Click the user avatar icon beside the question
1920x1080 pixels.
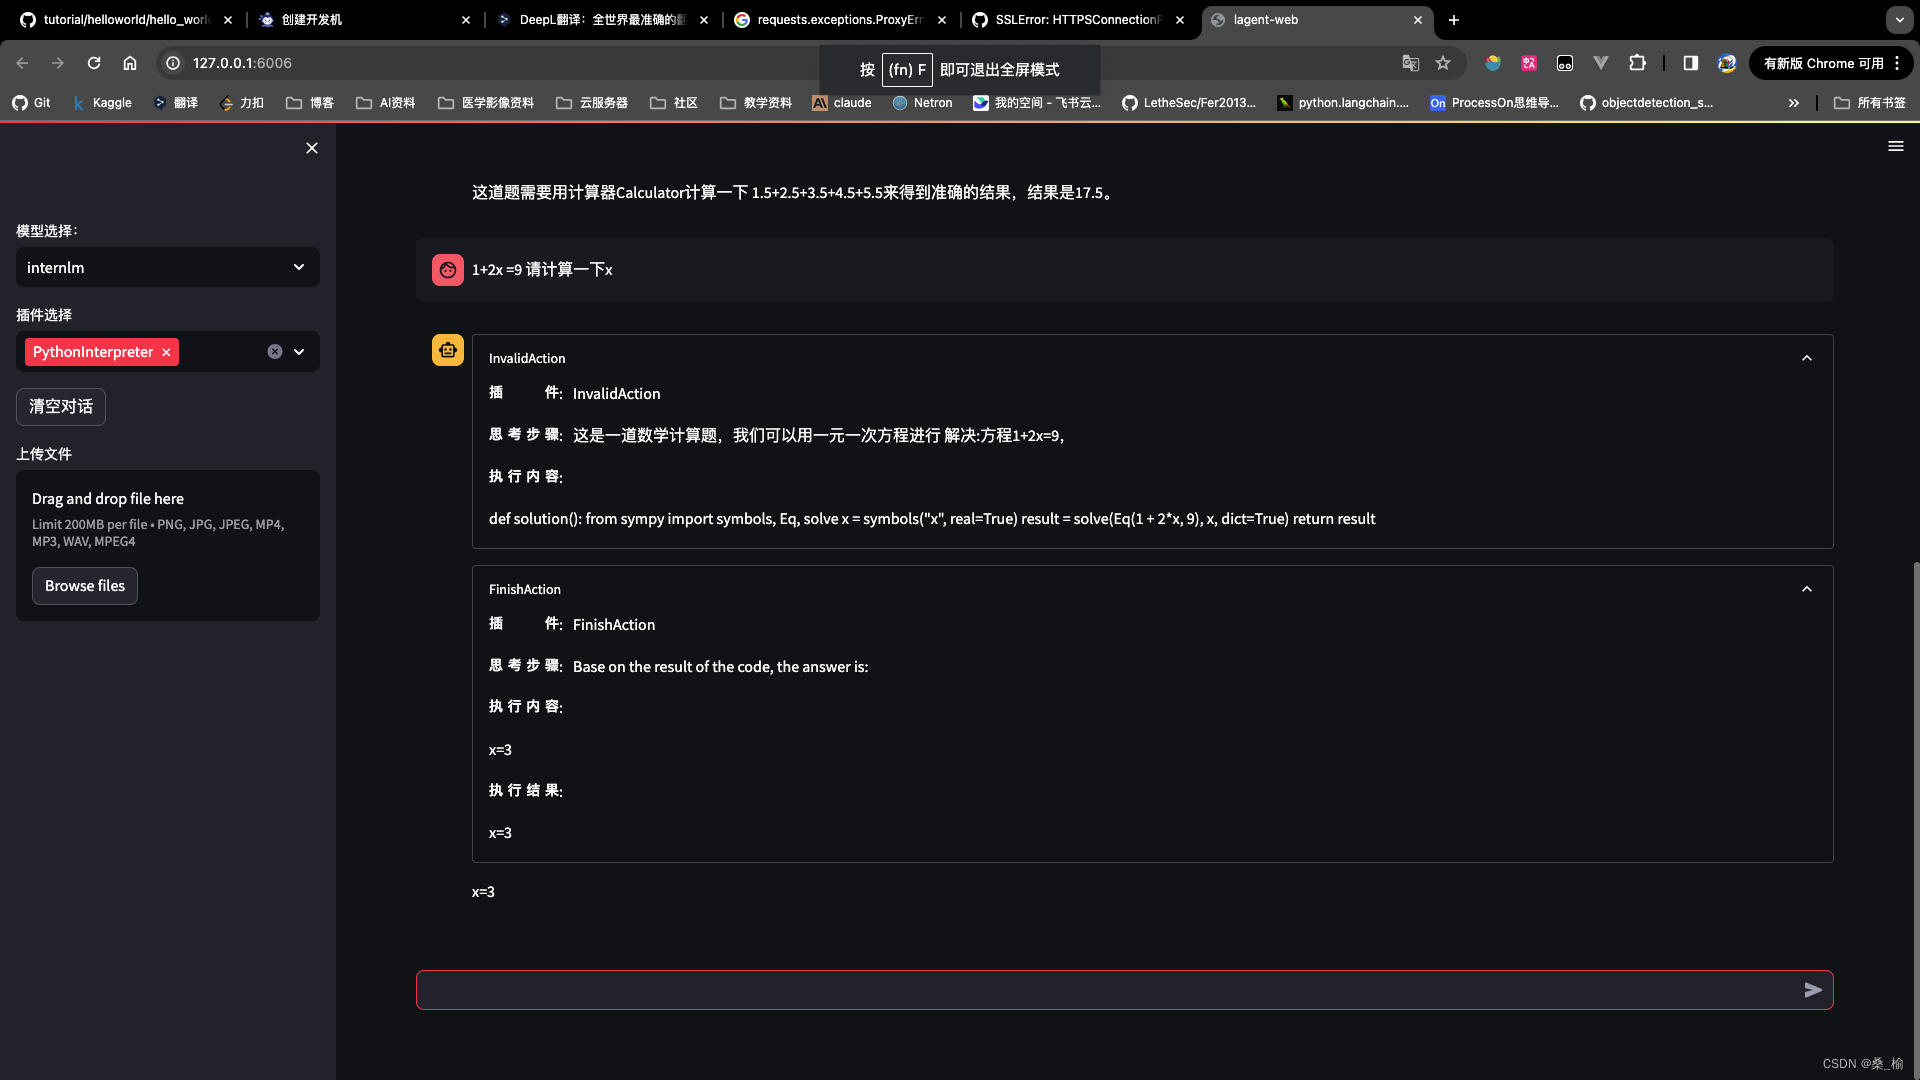tap(448, 270)
